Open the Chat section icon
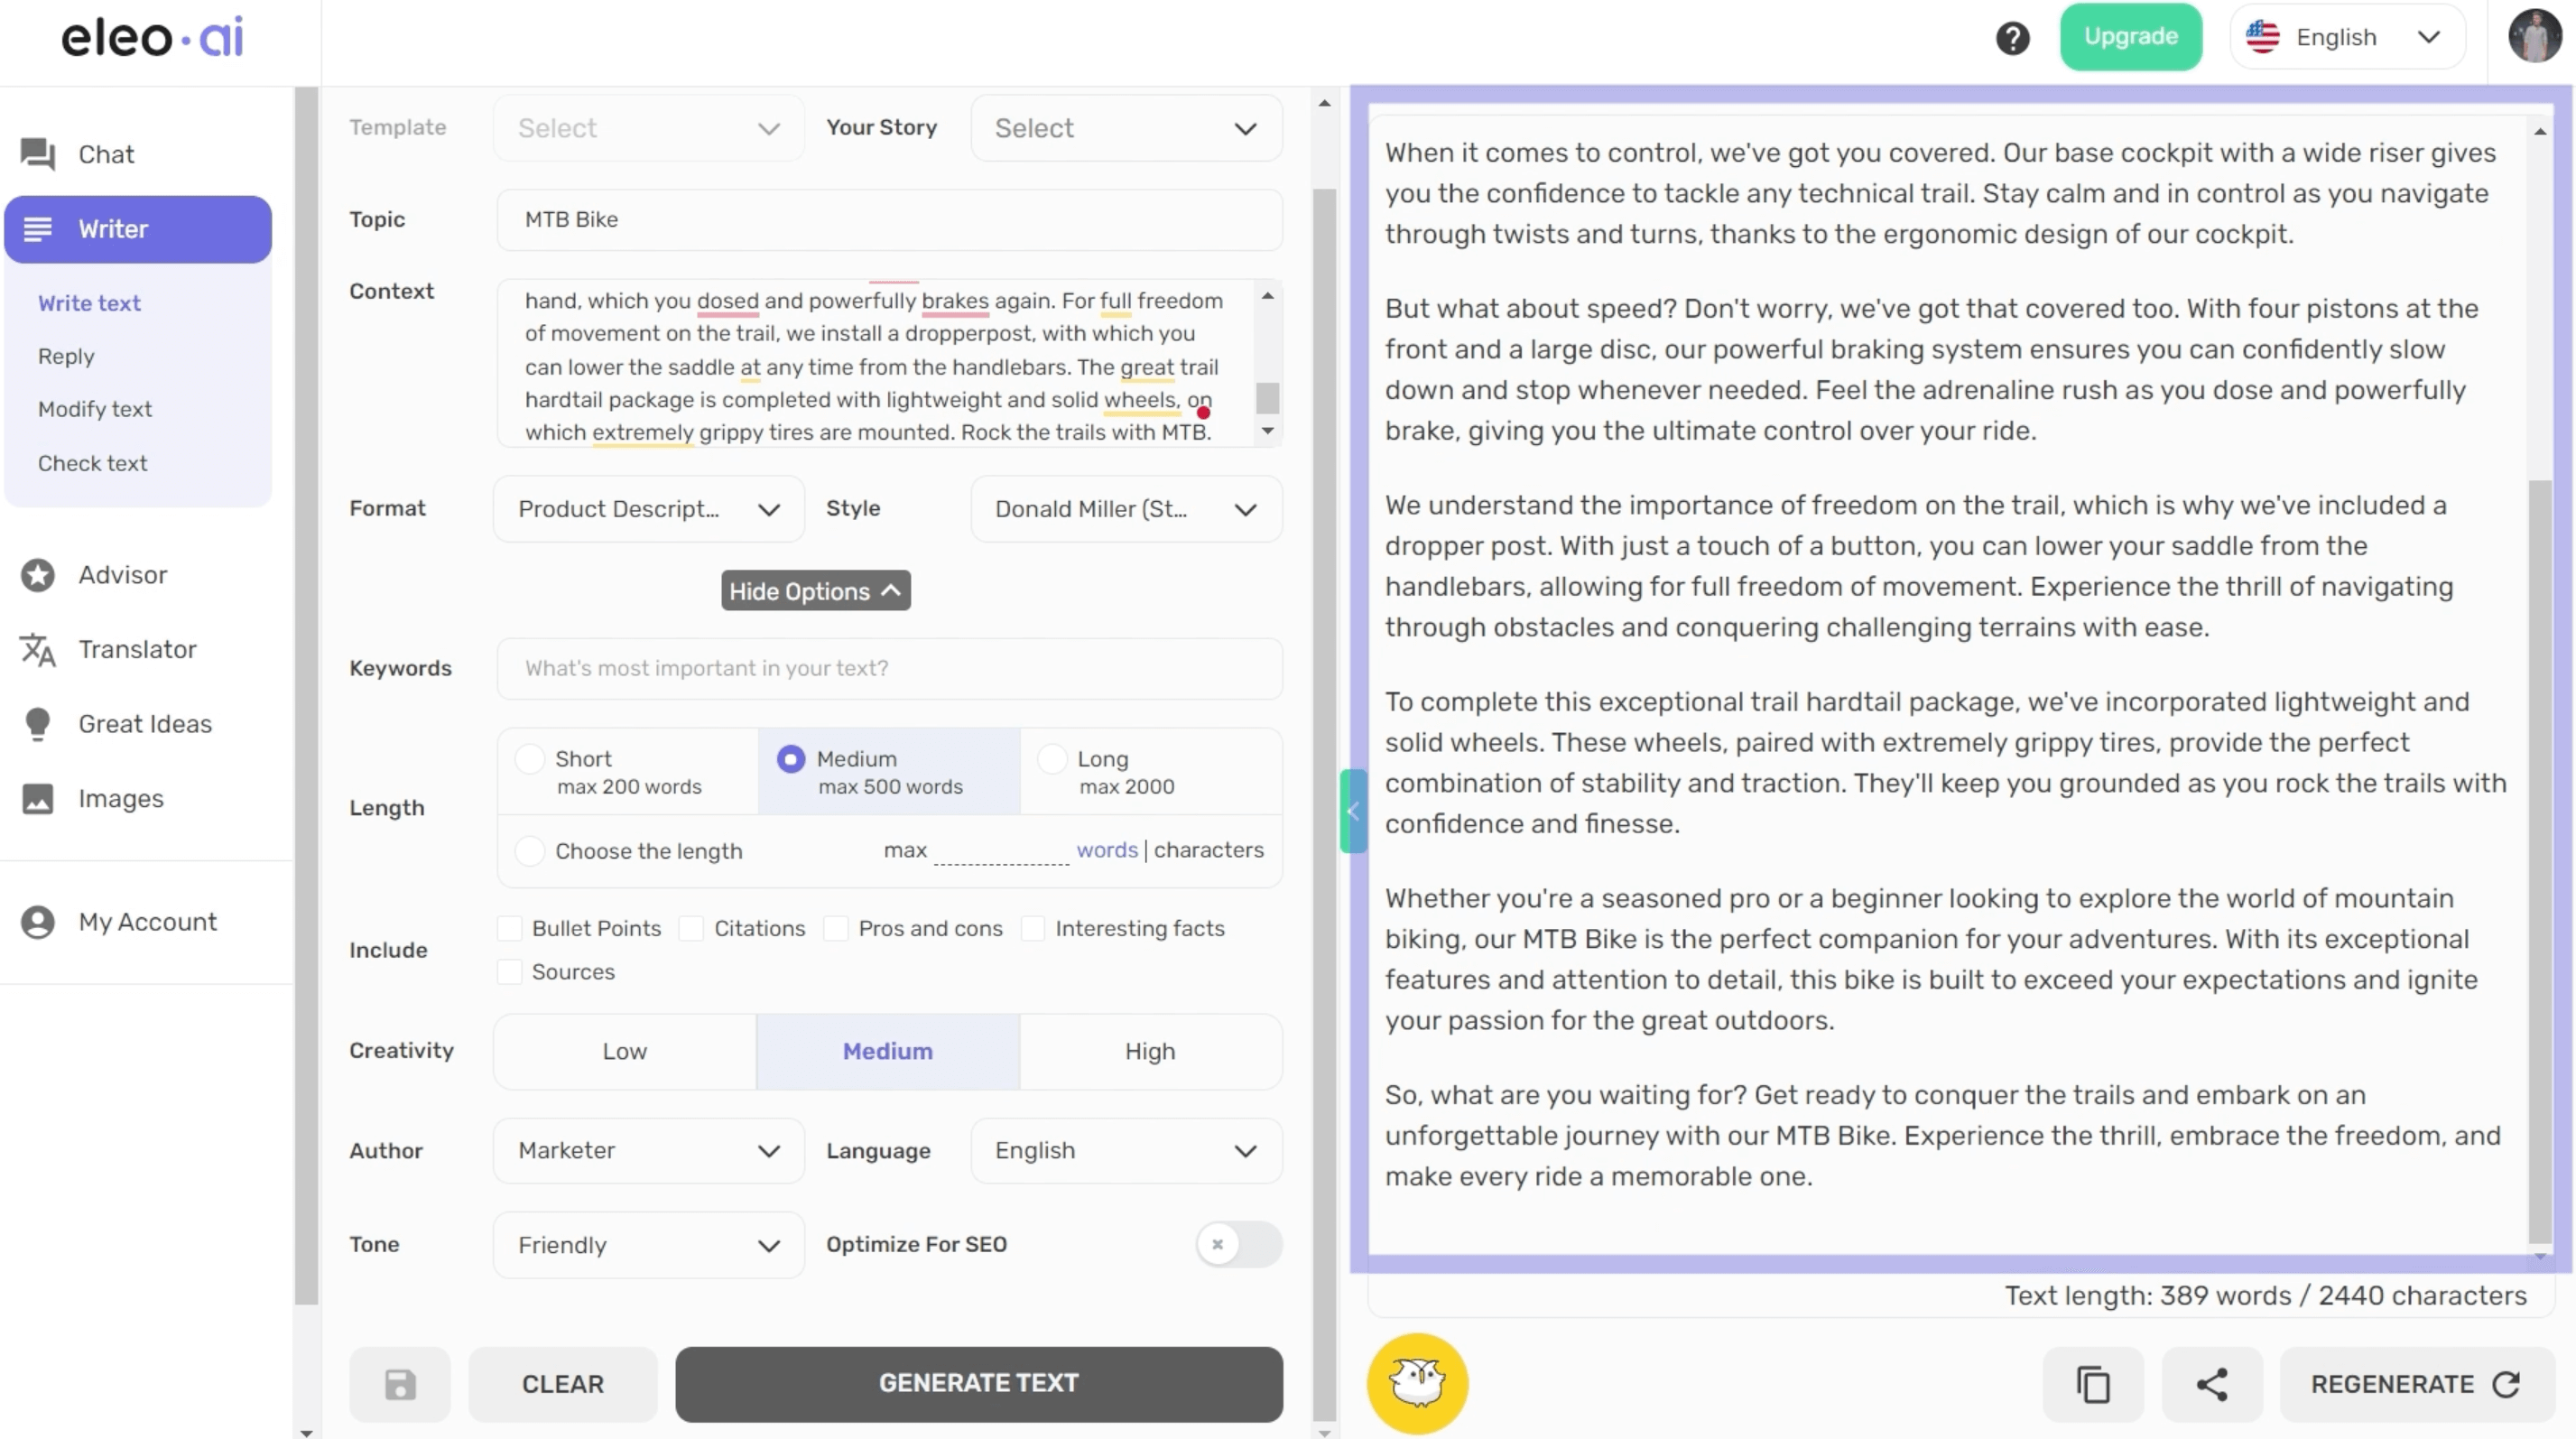This screenshot has width=2576, height=1439. [x=38, y=154]
